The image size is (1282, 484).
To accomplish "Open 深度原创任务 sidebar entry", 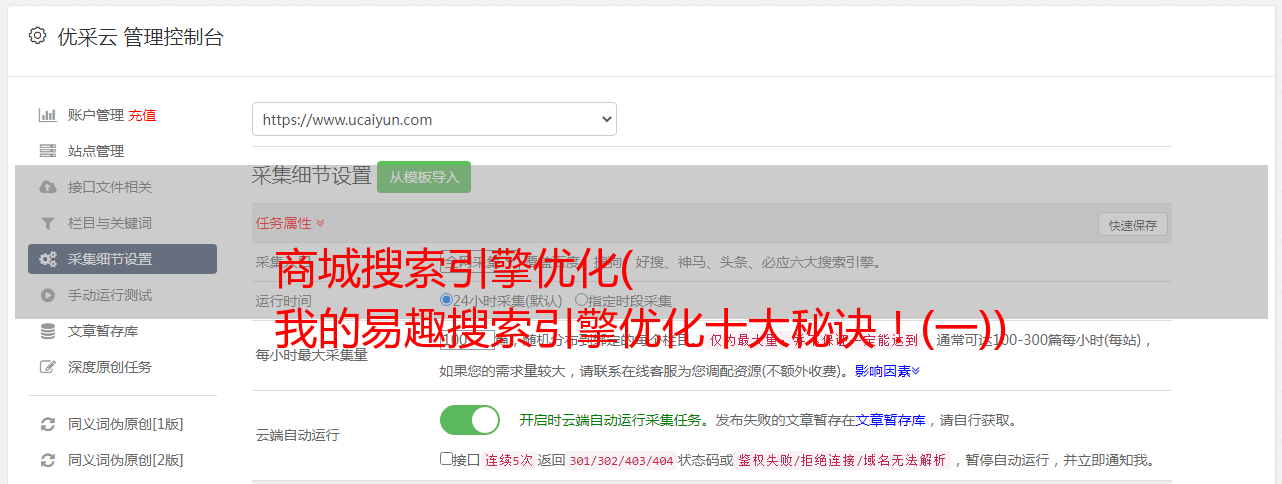I will [110, 367].
